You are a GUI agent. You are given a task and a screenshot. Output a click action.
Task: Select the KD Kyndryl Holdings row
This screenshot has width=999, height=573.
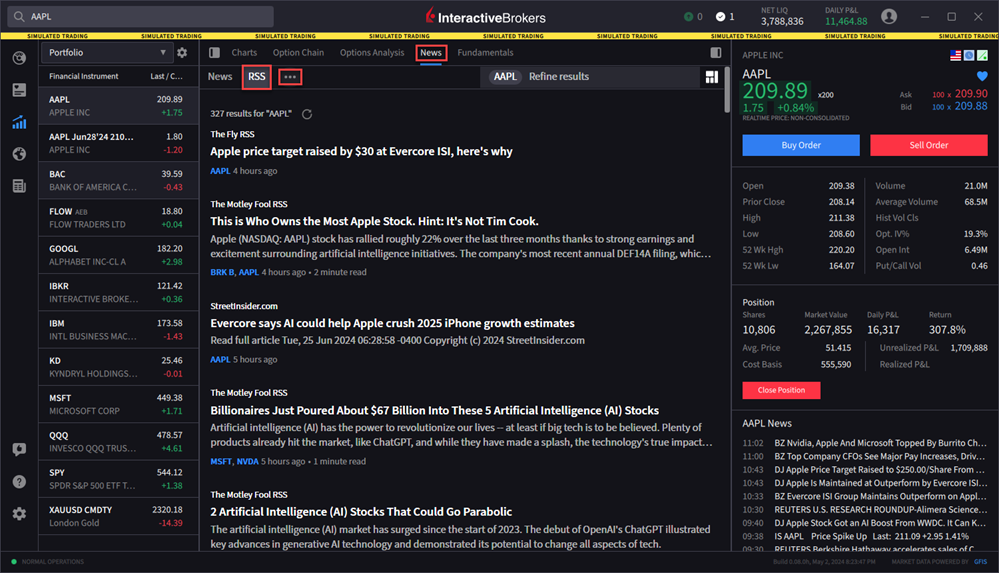pyautogui.click(x=119, y=367)
